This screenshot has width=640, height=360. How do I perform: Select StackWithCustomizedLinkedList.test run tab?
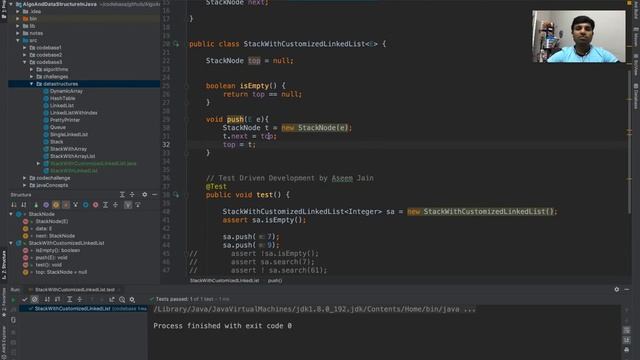point(75,289)
